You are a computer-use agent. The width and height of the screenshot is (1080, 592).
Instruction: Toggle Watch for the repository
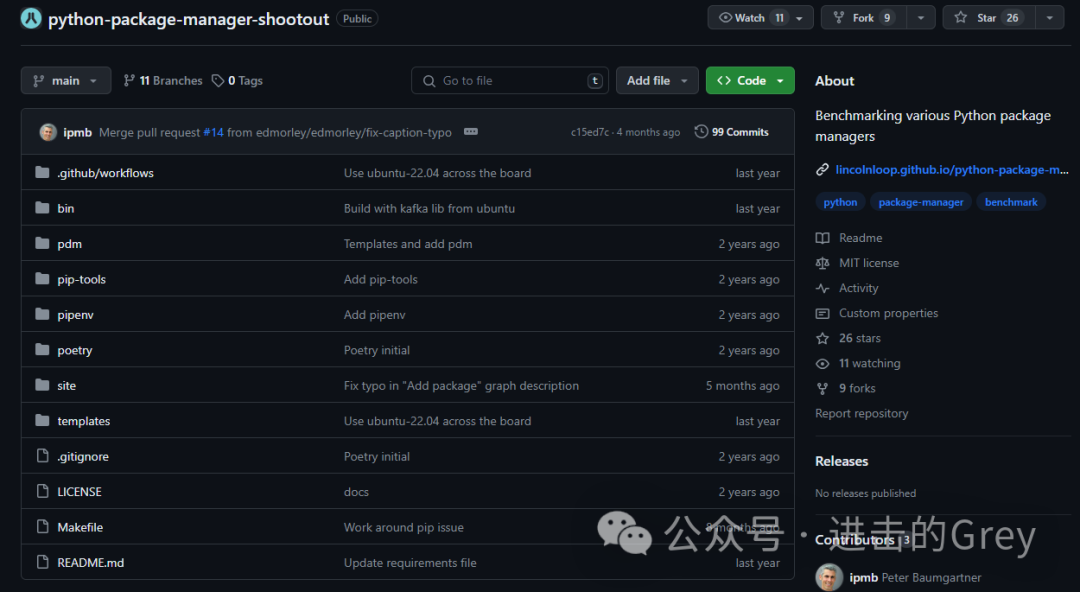pyautogui.click(x=750, y=17)
